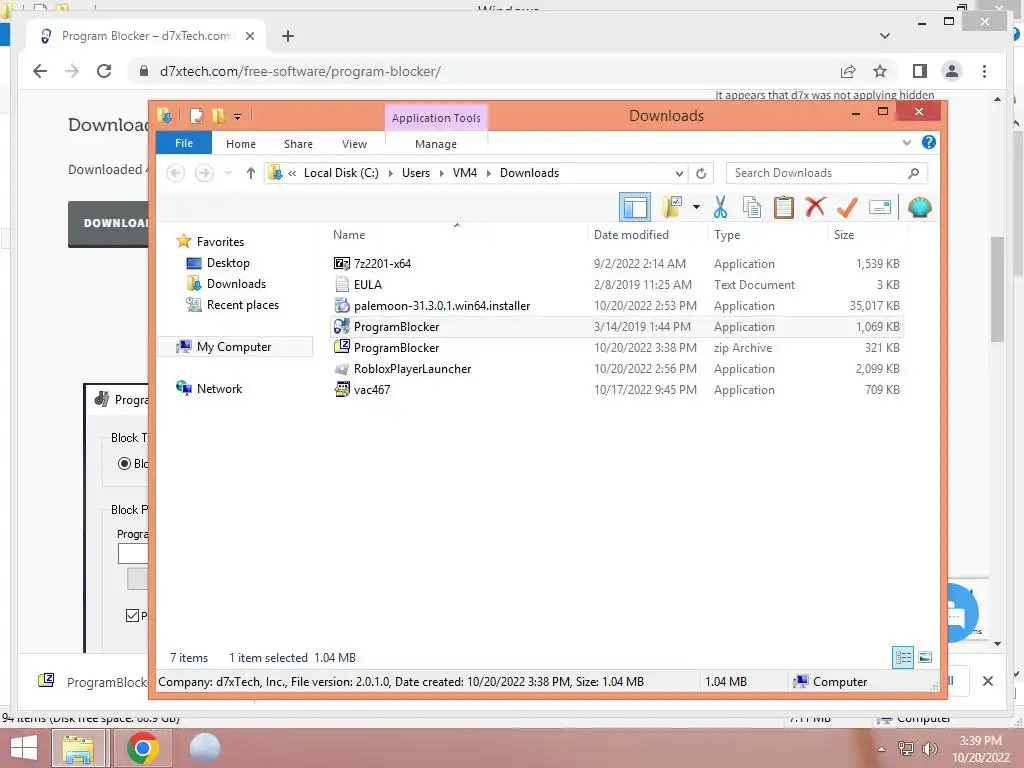The width and height of the screenshot is (1024, 768).
Task: Open Chrome from the Windows taskbar
Action: pyautogui.click(x=142, y=748)
